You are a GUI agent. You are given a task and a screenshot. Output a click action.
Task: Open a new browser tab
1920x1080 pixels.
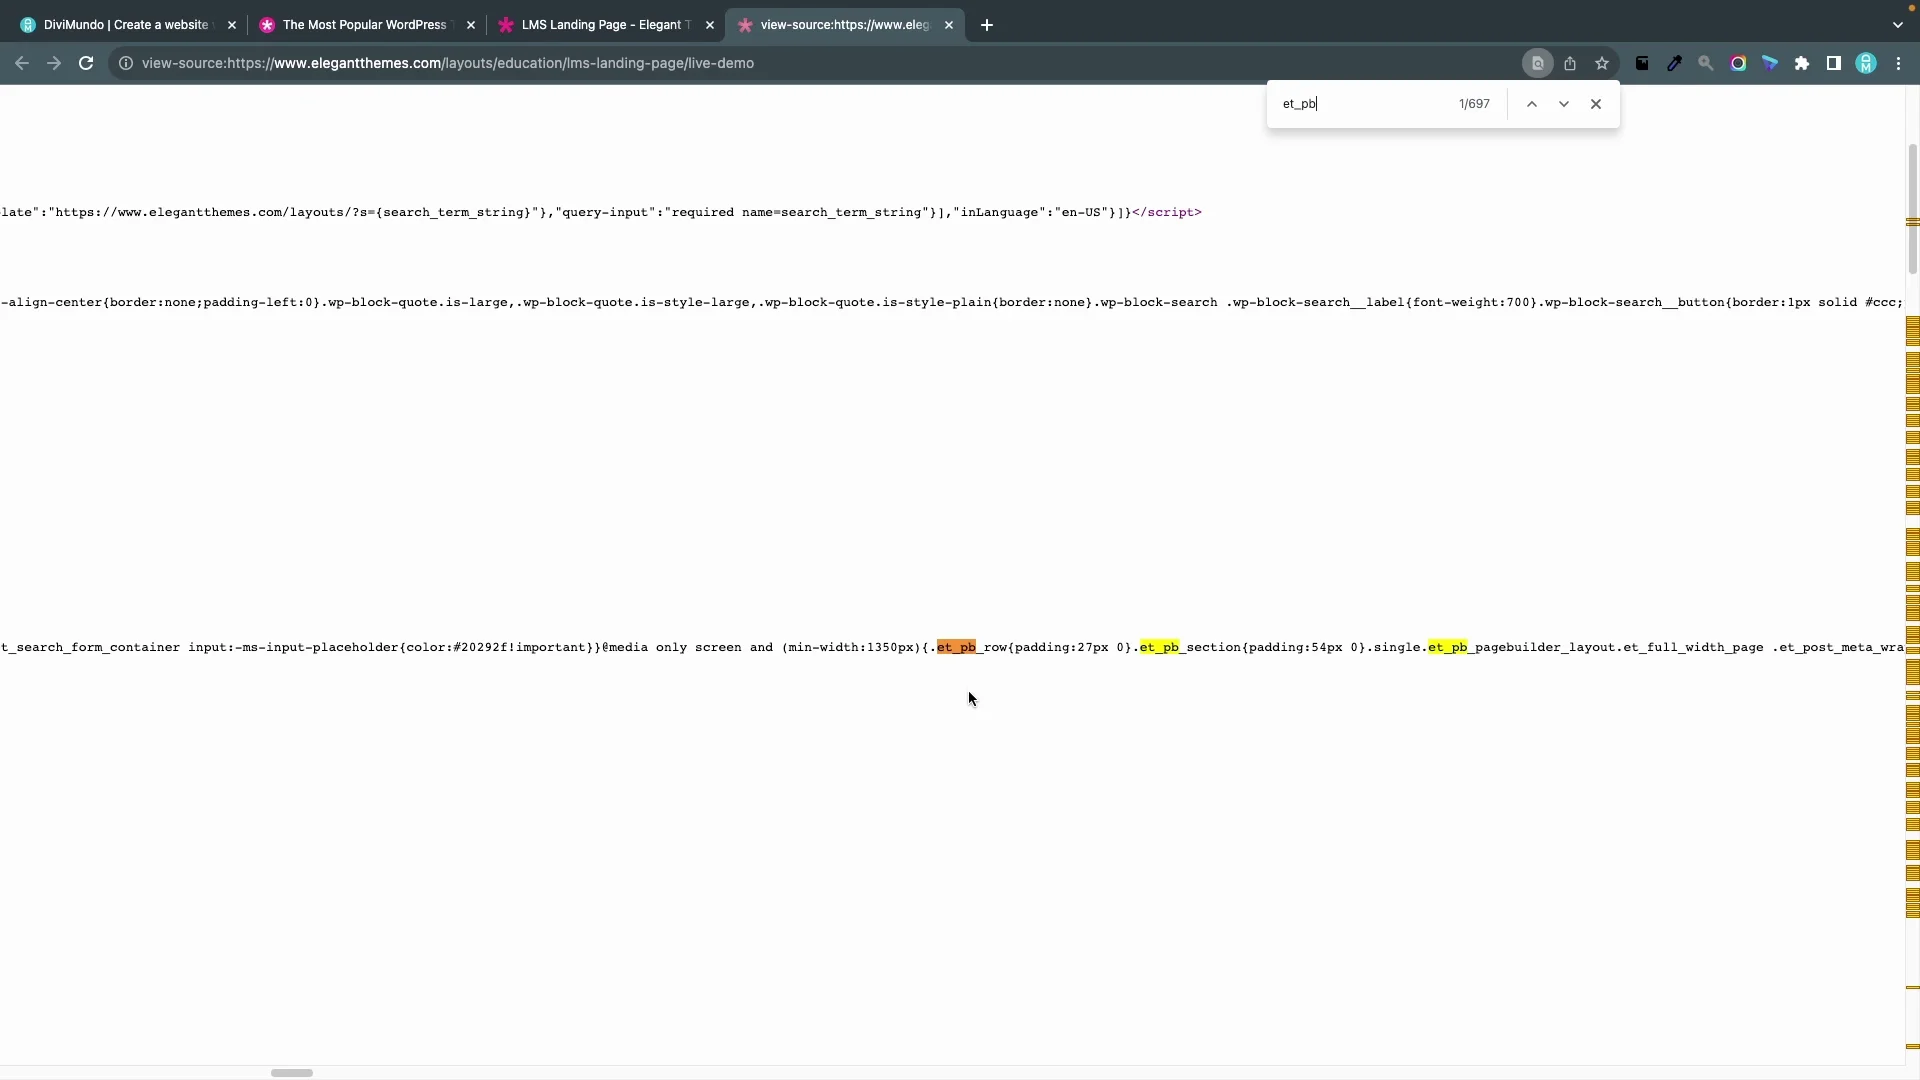pyautogui.click(x=987, y=25)
